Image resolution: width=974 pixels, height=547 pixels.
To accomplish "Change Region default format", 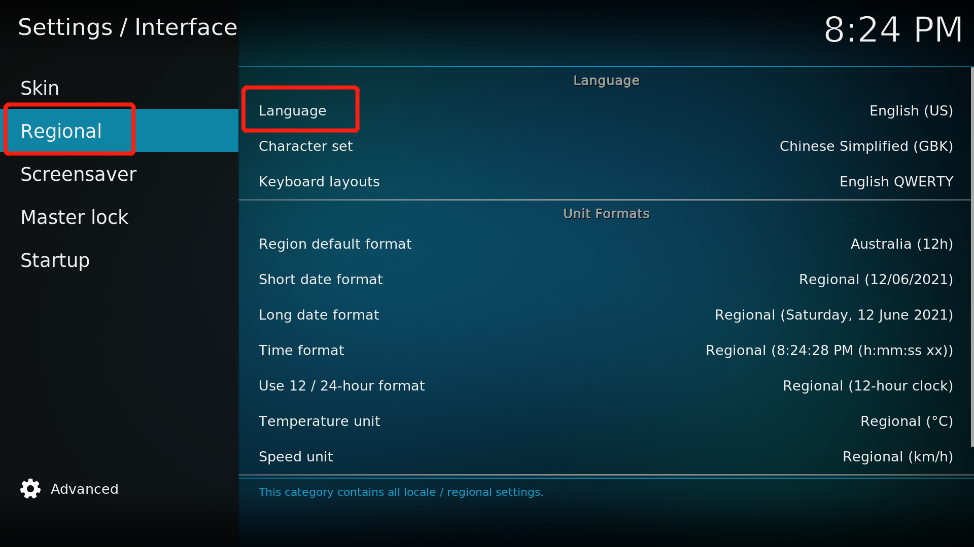I will (605, 244).
